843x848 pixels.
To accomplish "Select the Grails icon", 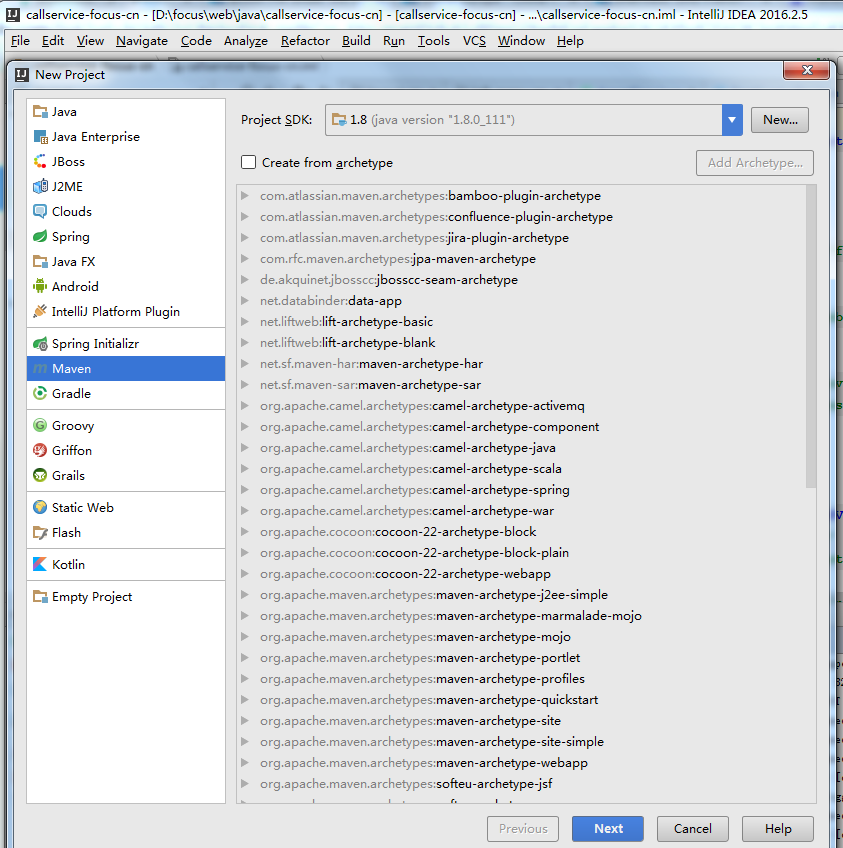I will point(40,475).
